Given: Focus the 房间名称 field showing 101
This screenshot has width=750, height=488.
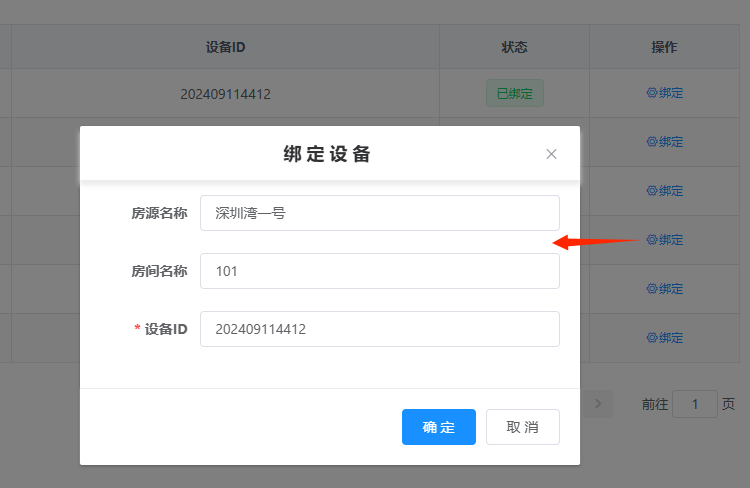Looking at the screenshot, I should [379, 271].
